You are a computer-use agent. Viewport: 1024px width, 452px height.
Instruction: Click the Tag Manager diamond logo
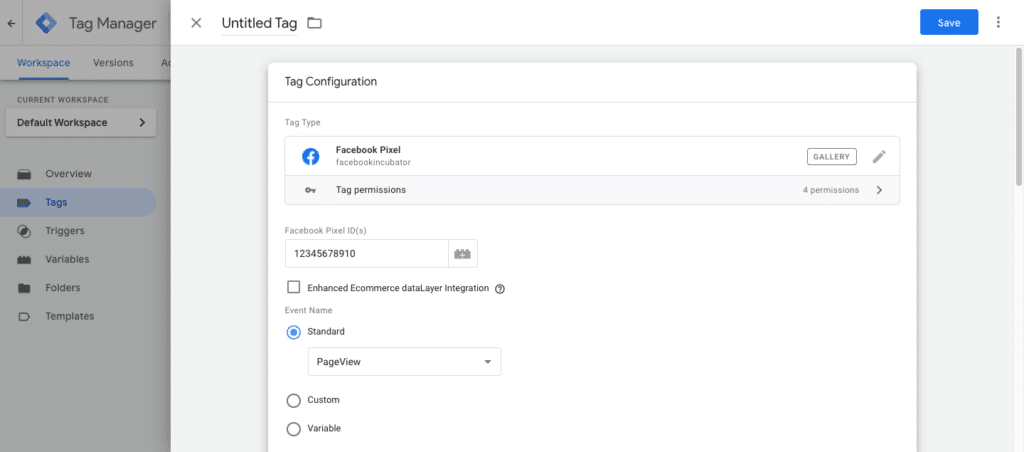coord(46,23)
